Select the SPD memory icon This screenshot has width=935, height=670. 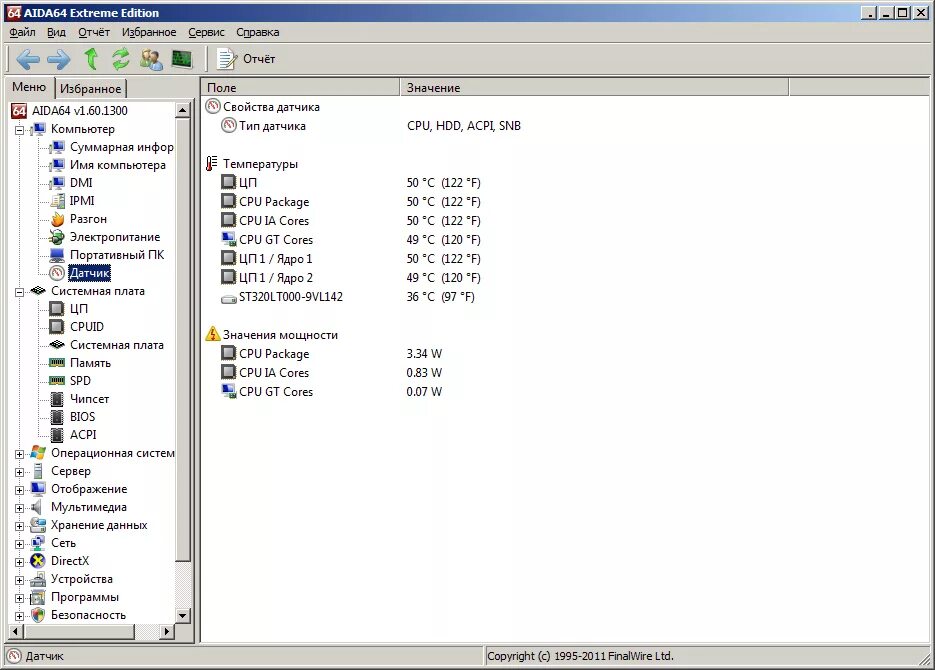point(57,381)
